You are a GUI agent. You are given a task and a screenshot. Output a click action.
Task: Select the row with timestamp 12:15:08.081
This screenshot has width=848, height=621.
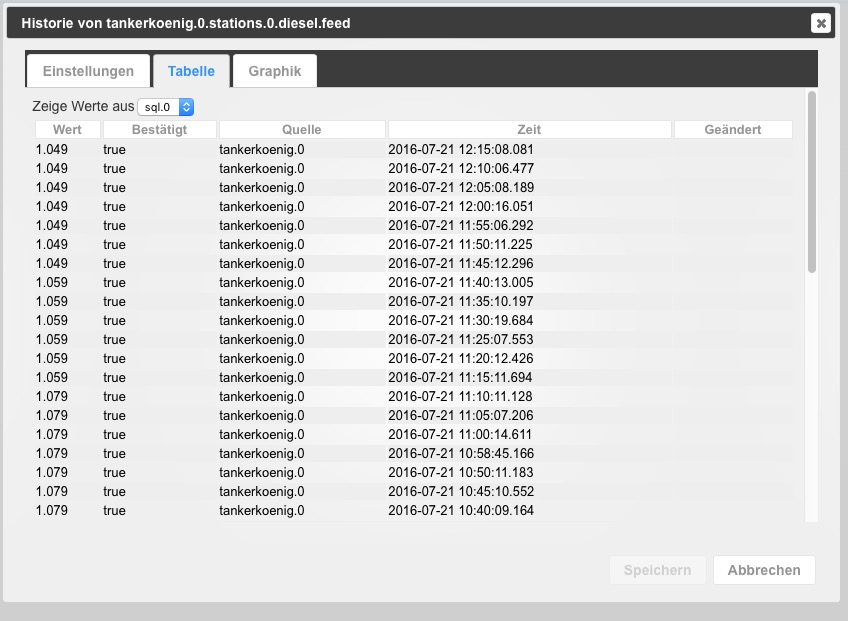[x=461, y=149]
